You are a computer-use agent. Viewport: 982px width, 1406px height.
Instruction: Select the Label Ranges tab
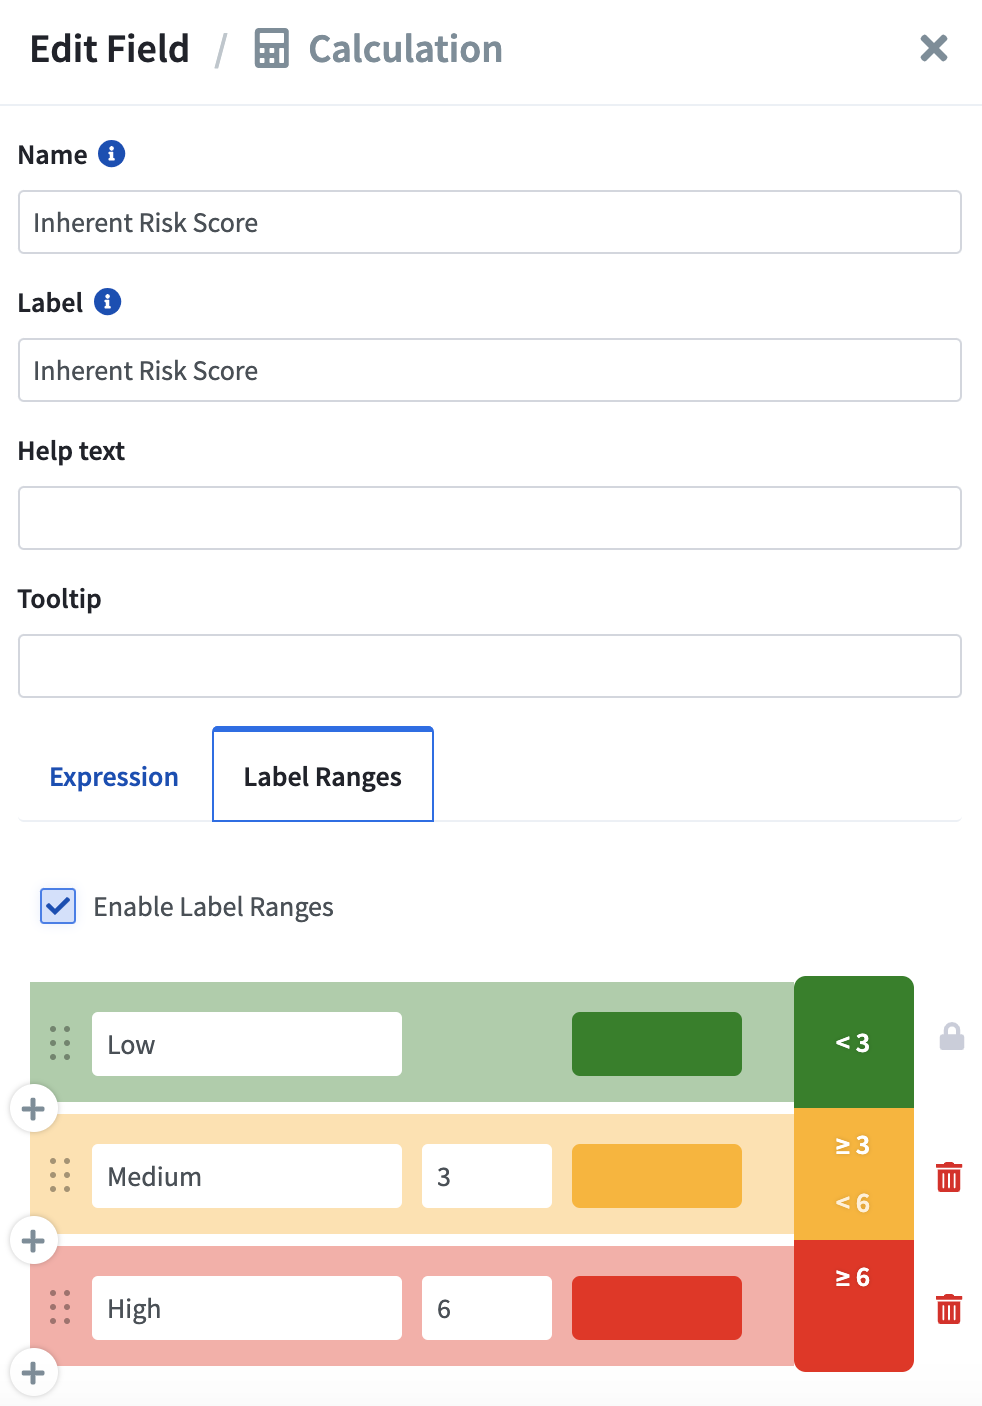pyautogui.click(x=323, y=775)
